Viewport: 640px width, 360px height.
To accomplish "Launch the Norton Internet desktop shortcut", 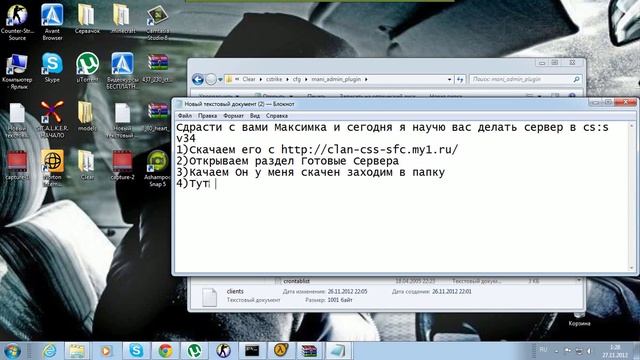I will (52, 168).
